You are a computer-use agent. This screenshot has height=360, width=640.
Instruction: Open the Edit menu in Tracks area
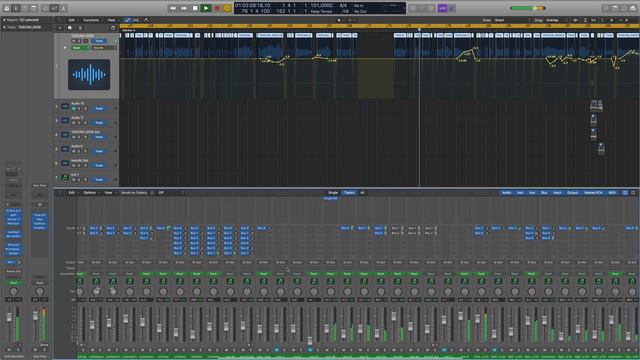tap(71, 20)
